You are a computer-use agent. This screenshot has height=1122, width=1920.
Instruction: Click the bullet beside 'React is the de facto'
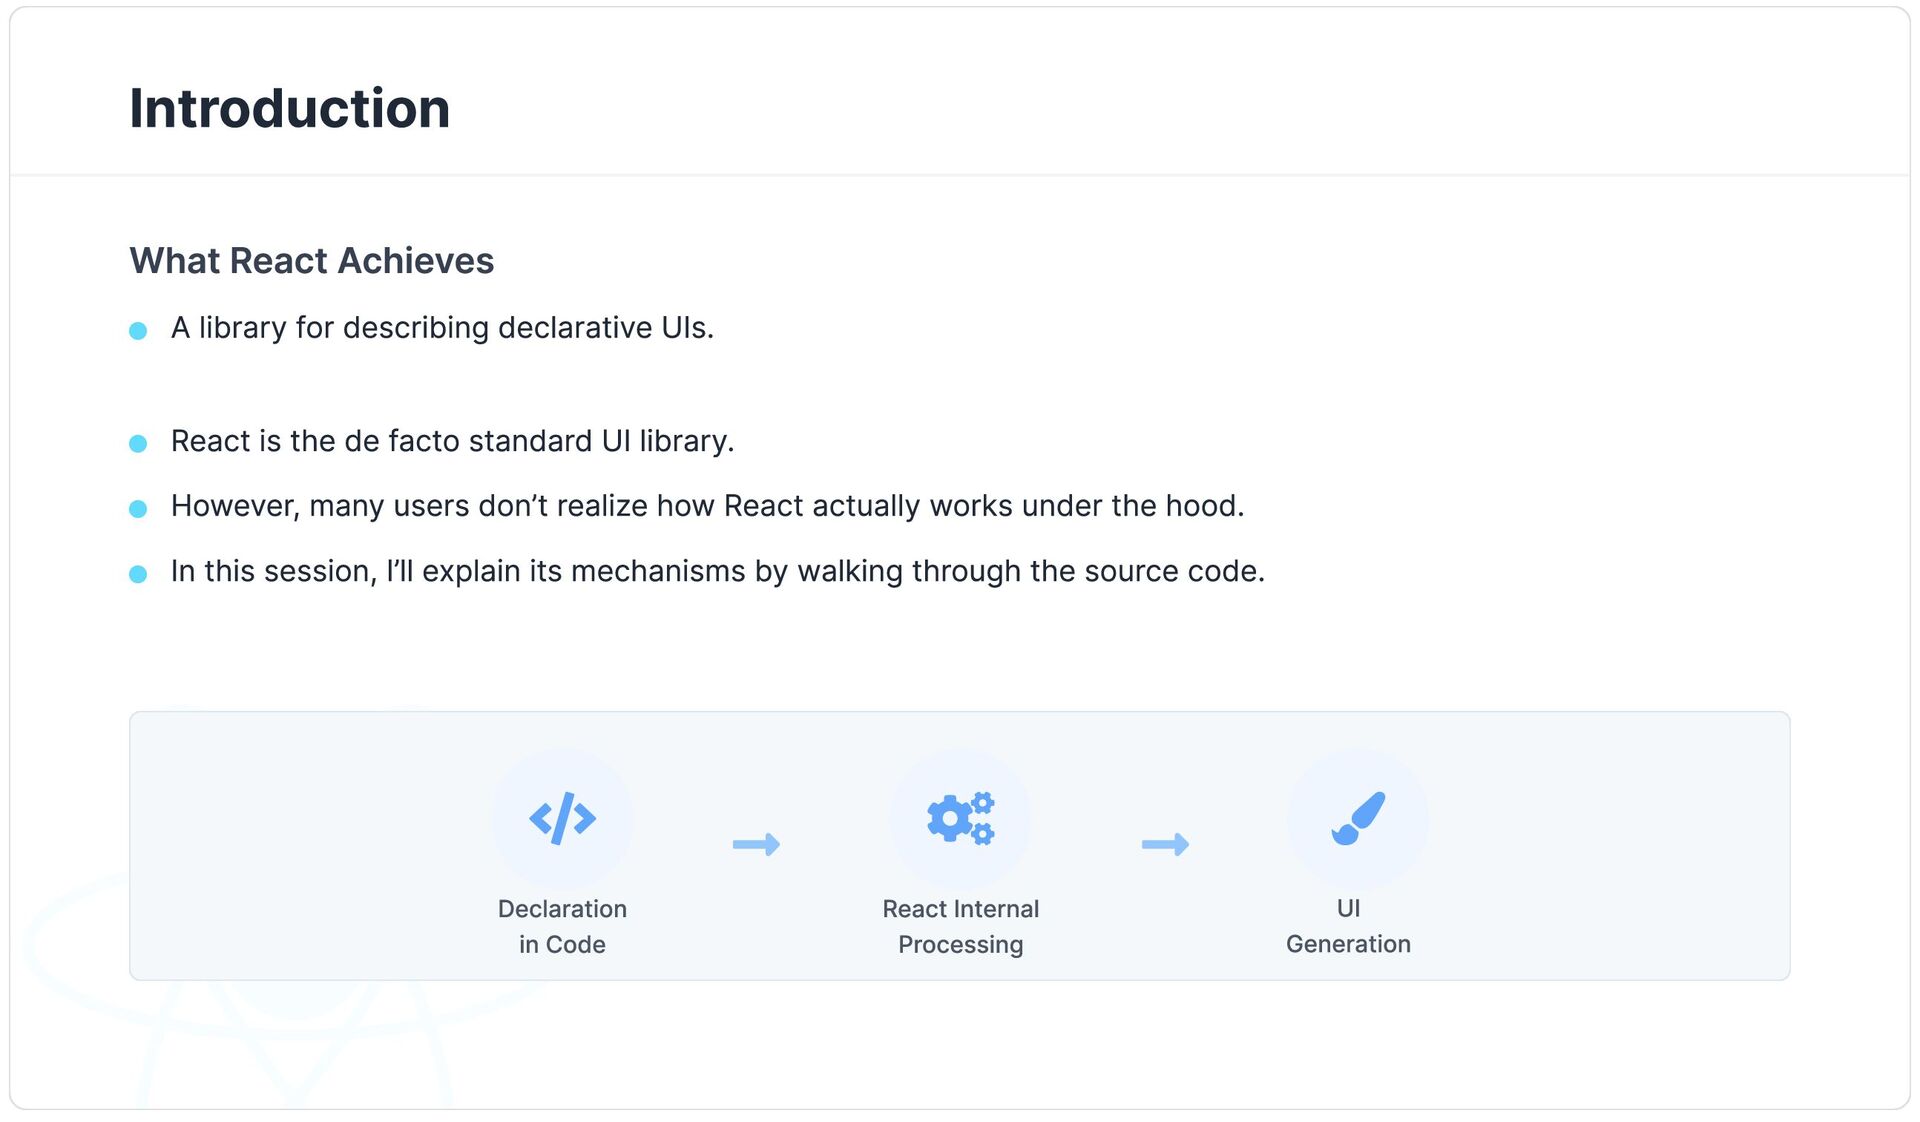(x=138, y=444)
